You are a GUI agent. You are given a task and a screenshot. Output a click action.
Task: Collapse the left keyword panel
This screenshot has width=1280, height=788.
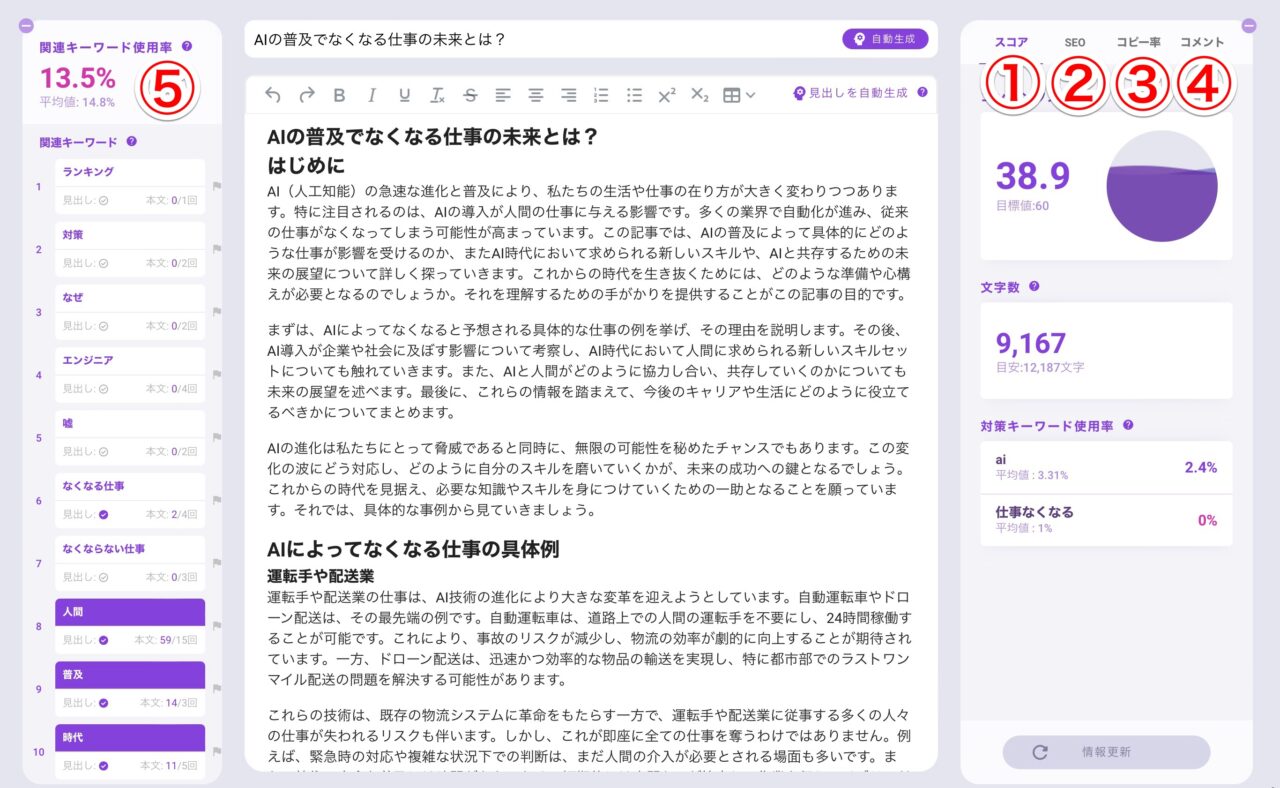coord(27,25)
